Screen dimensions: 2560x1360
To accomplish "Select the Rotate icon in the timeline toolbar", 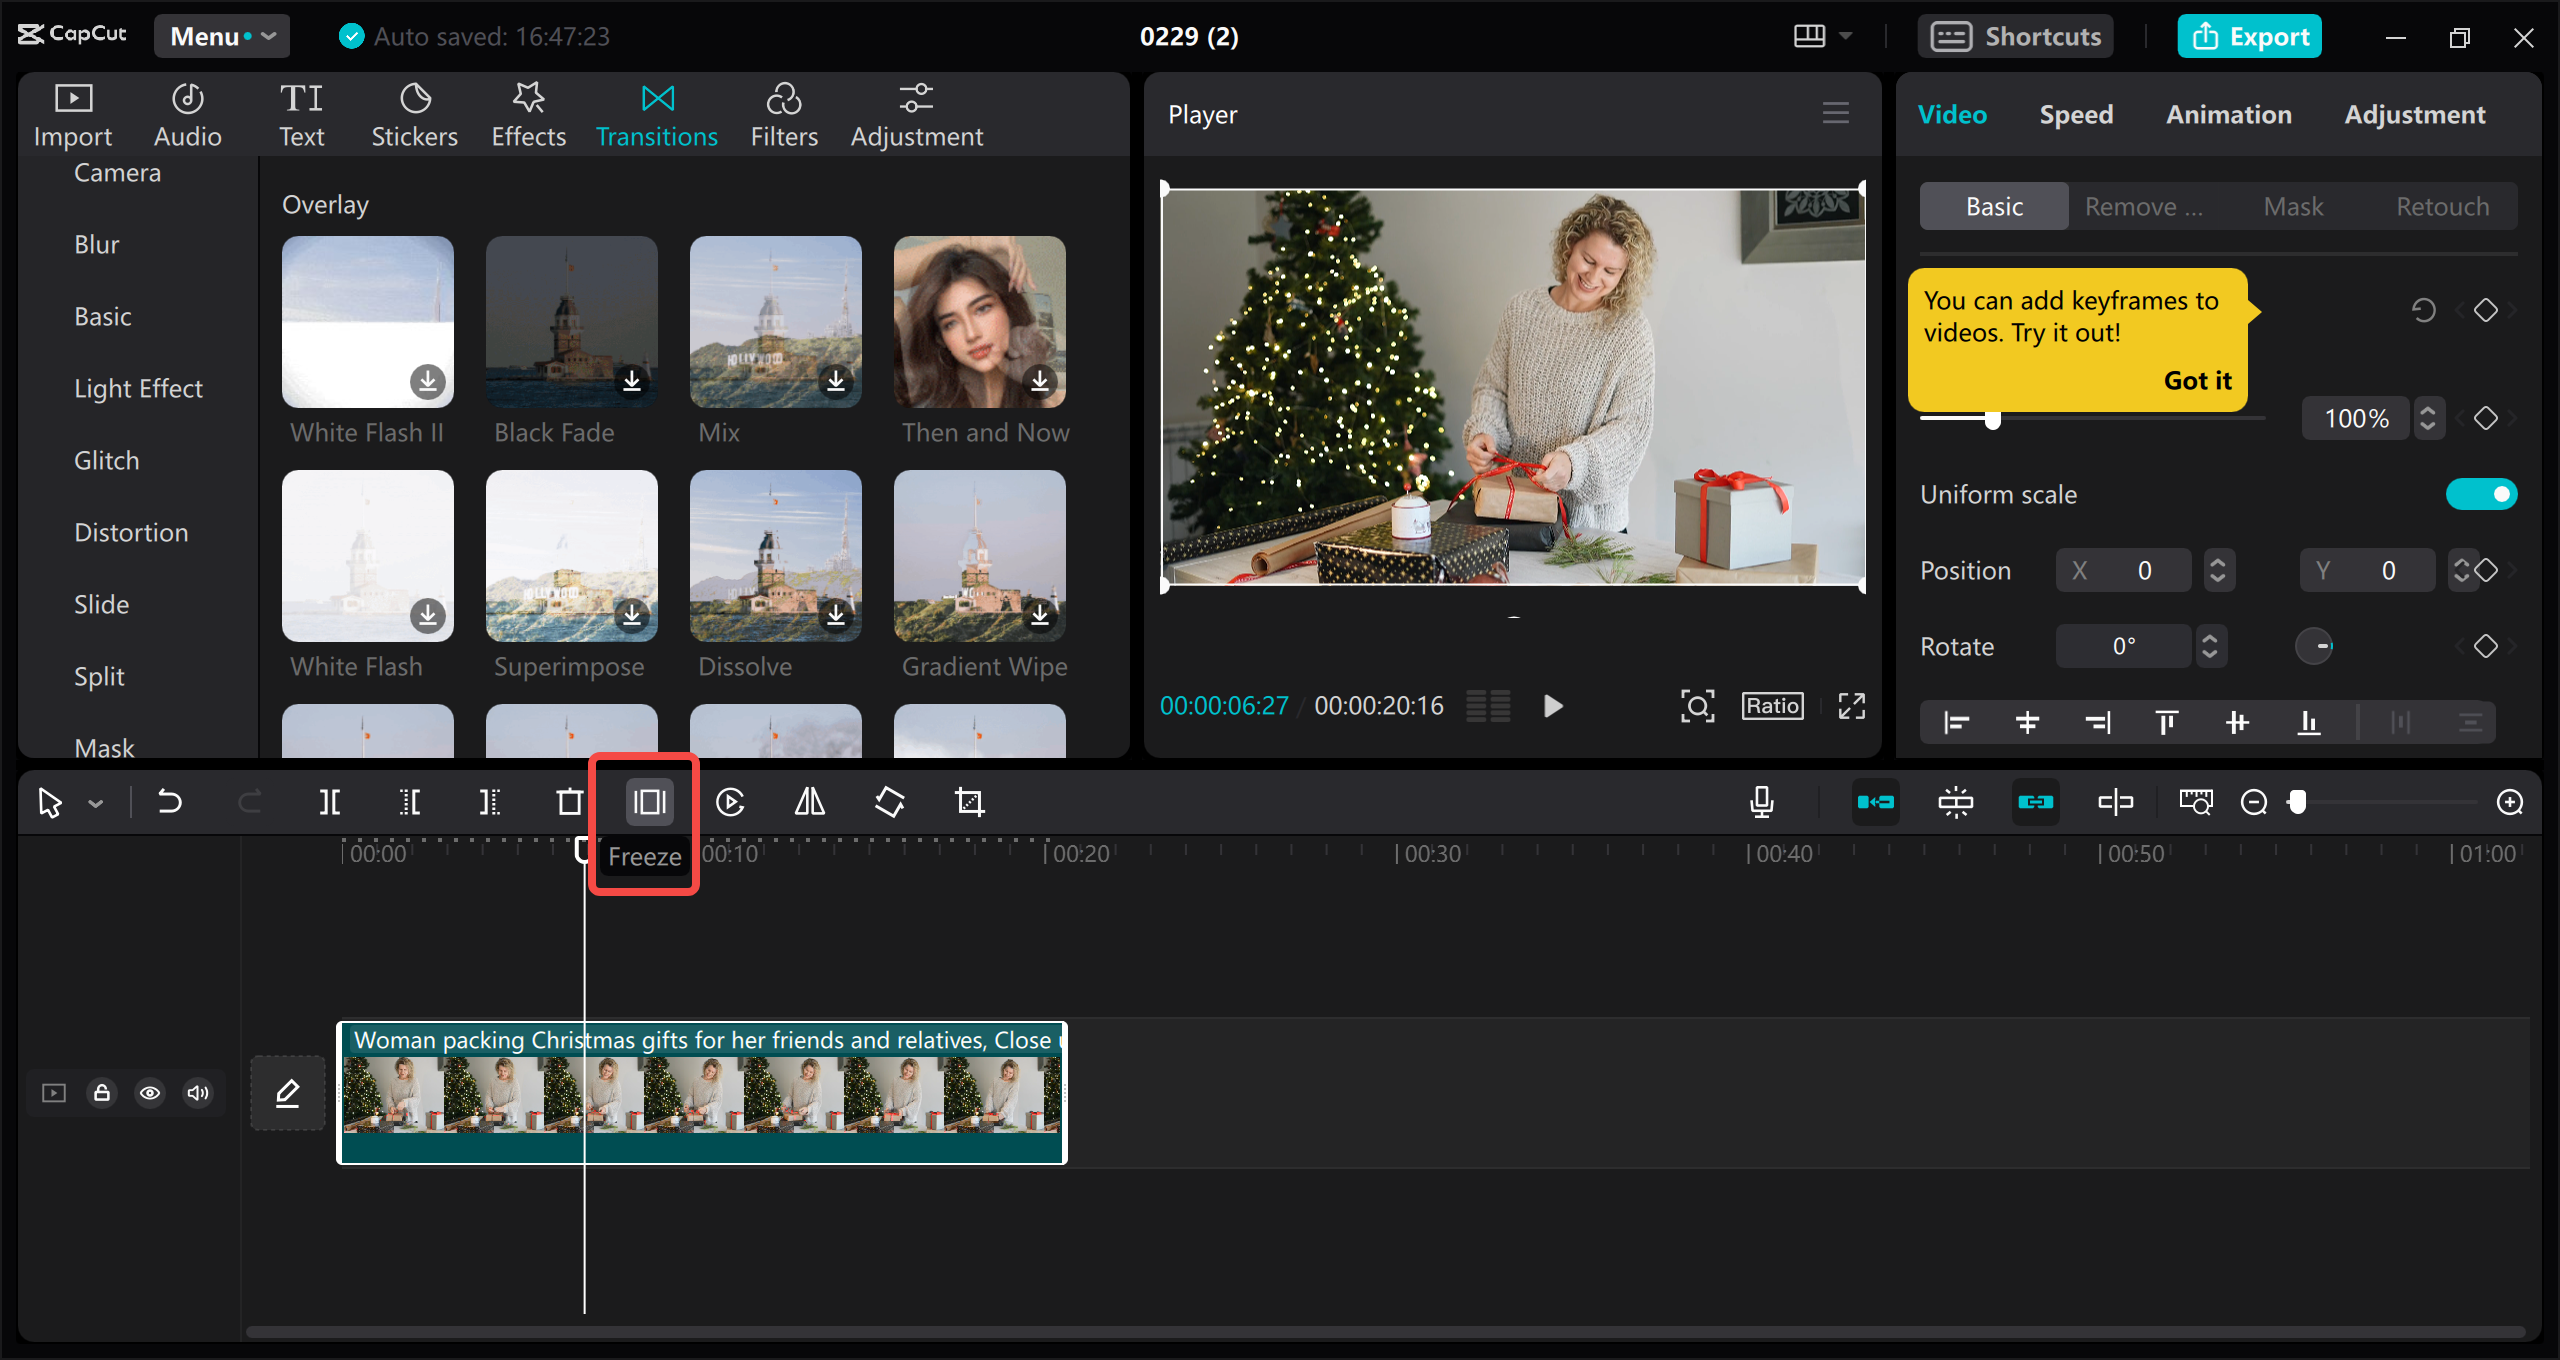I will tap(889, 801).
